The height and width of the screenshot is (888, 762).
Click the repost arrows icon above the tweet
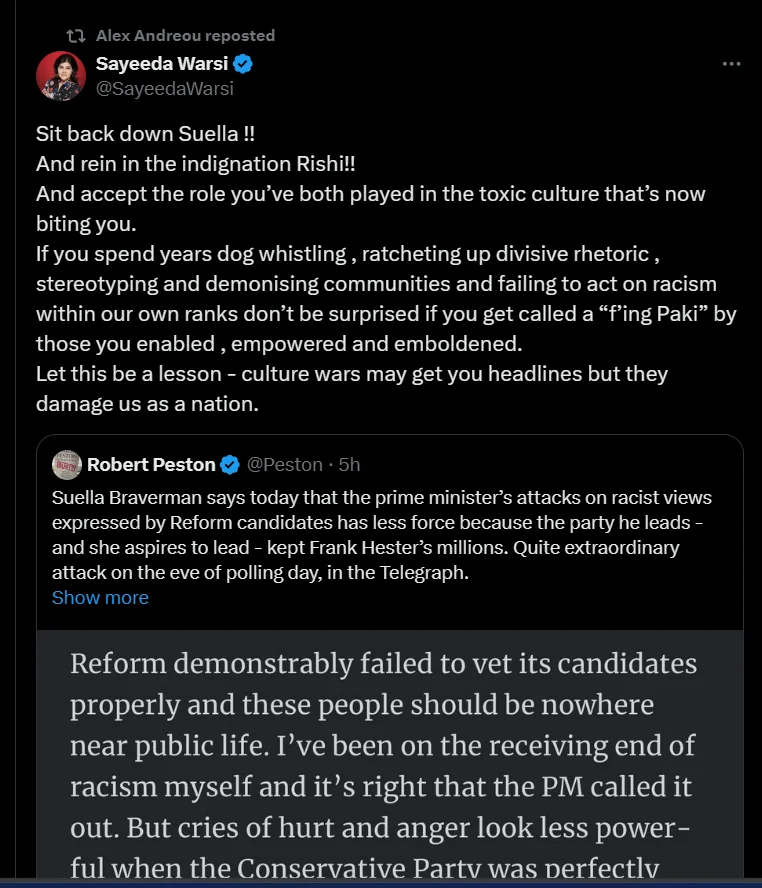tap(75, 36)
